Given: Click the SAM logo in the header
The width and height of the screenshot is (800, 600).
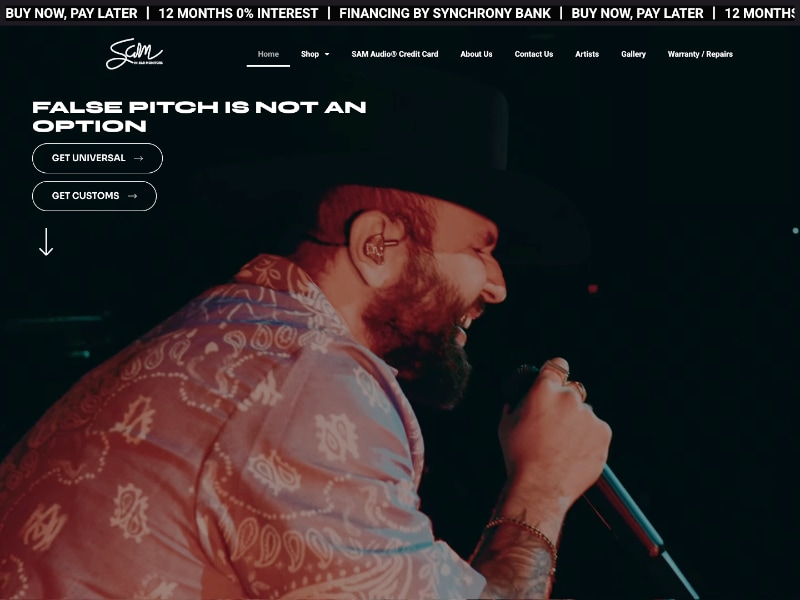Looking at the screenshot, I should 134,54.
